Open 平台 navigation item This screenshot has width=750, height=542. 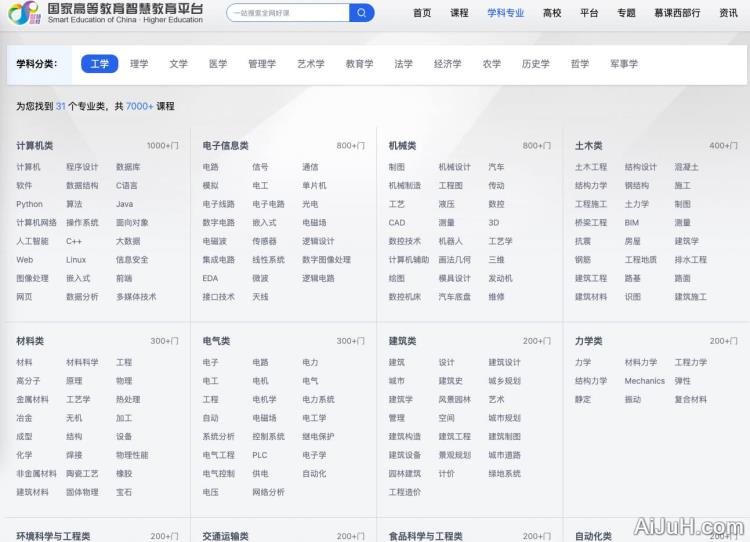(x=589, y=13)
